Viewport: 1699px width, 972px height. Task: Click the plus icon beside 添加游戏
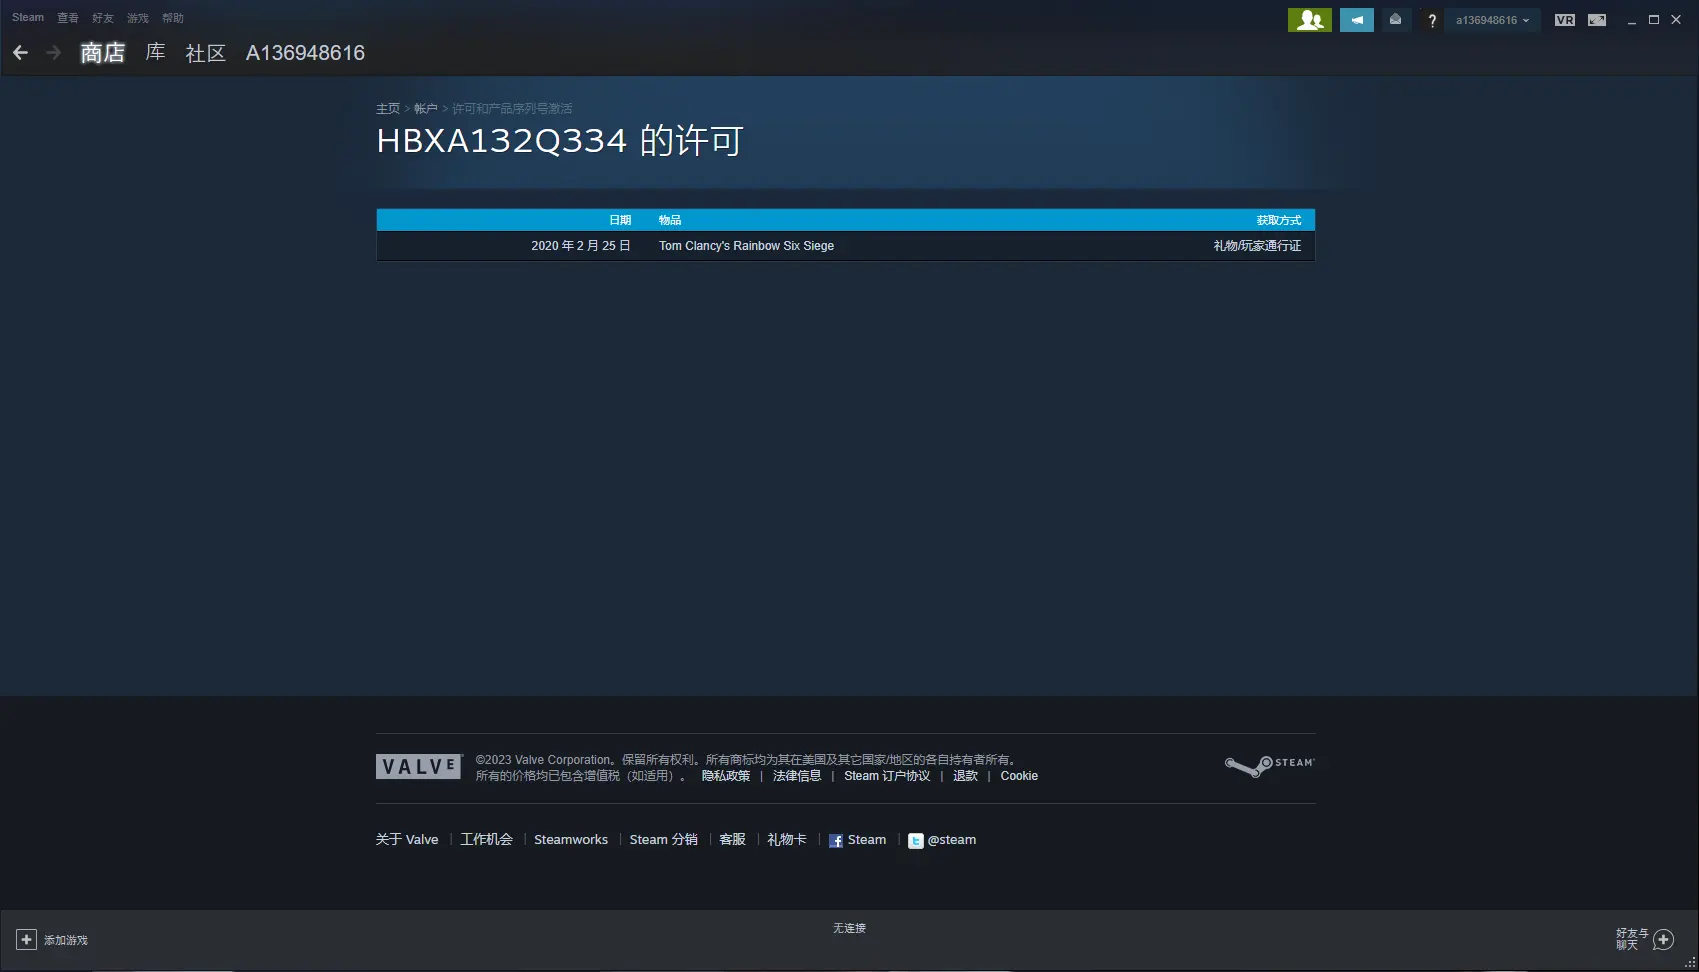pyautogui.click(x=26, y=939)
